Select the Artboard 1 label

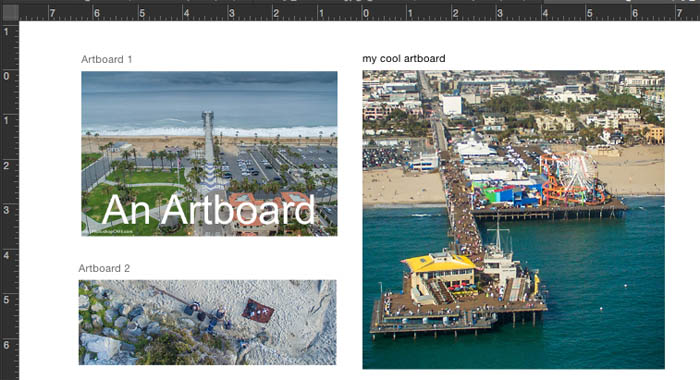pyautogui.click(x=107, y=59)
